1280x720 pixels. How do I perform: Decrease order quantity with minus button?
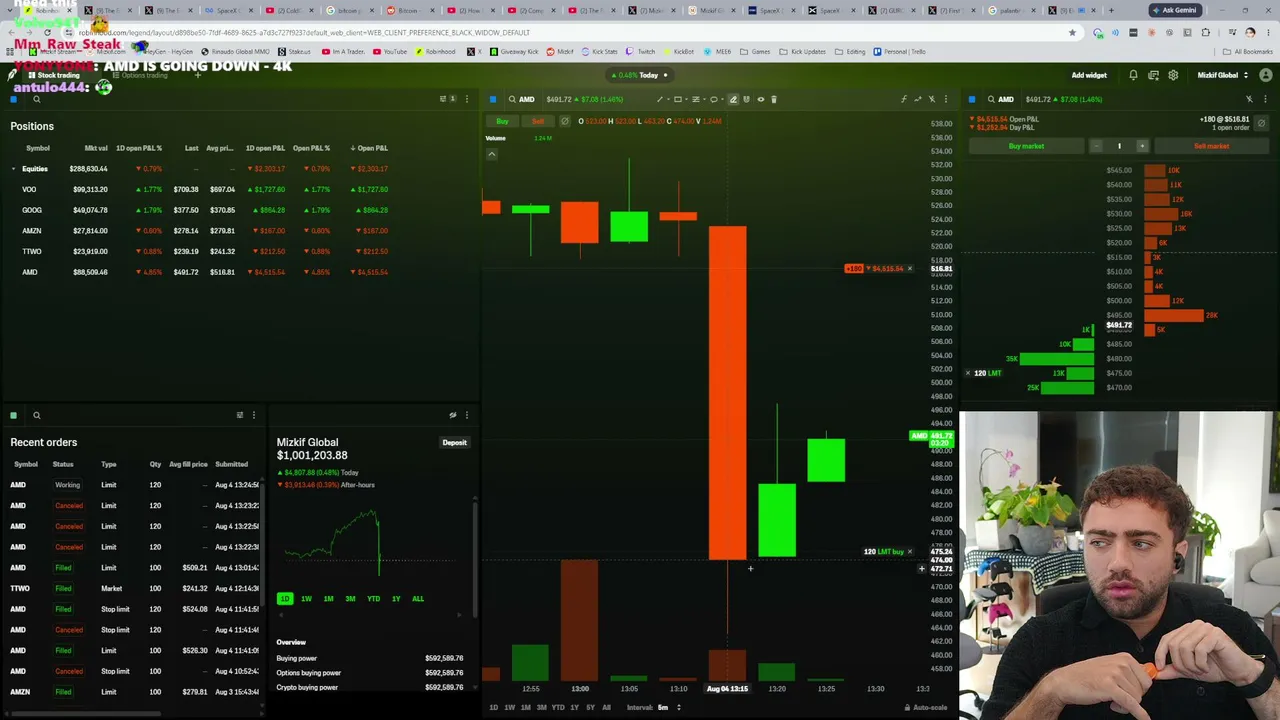1096,146
